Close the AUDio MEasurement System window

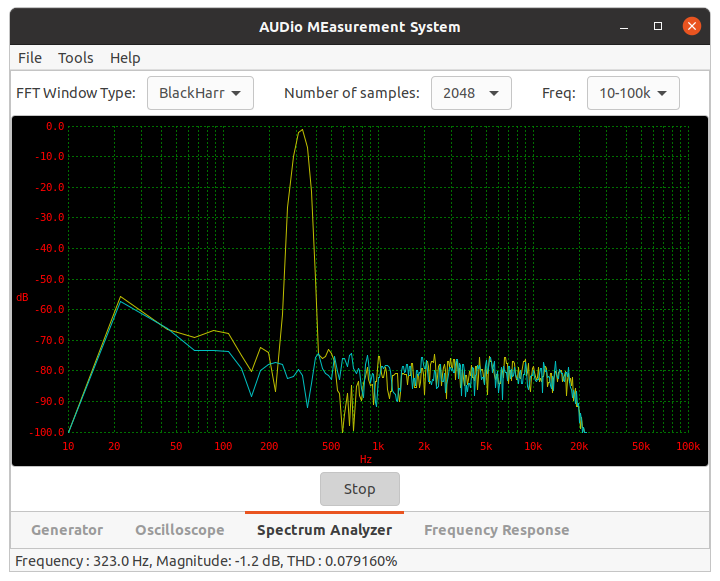[x=692, y=26]
